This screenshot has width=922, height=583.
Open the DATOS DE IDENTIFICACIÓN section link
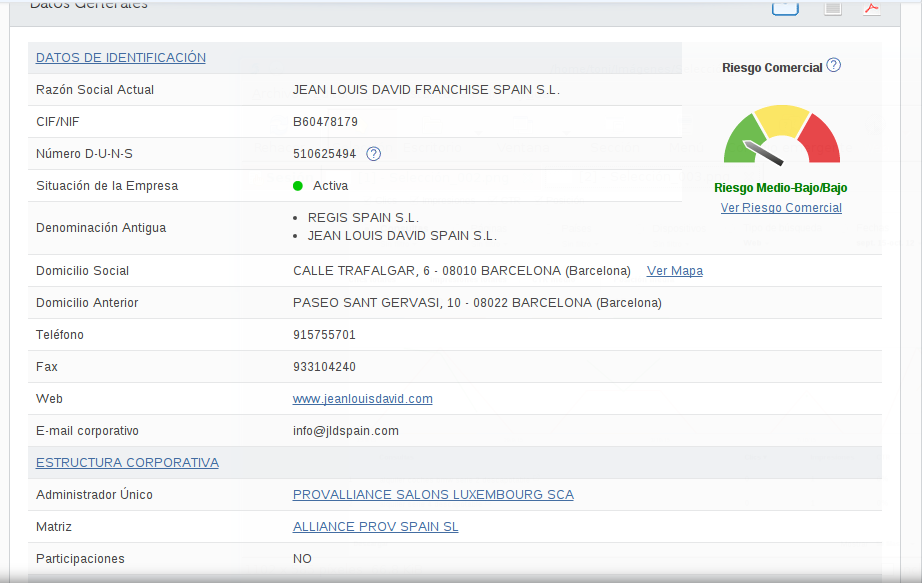coord(121,58)
